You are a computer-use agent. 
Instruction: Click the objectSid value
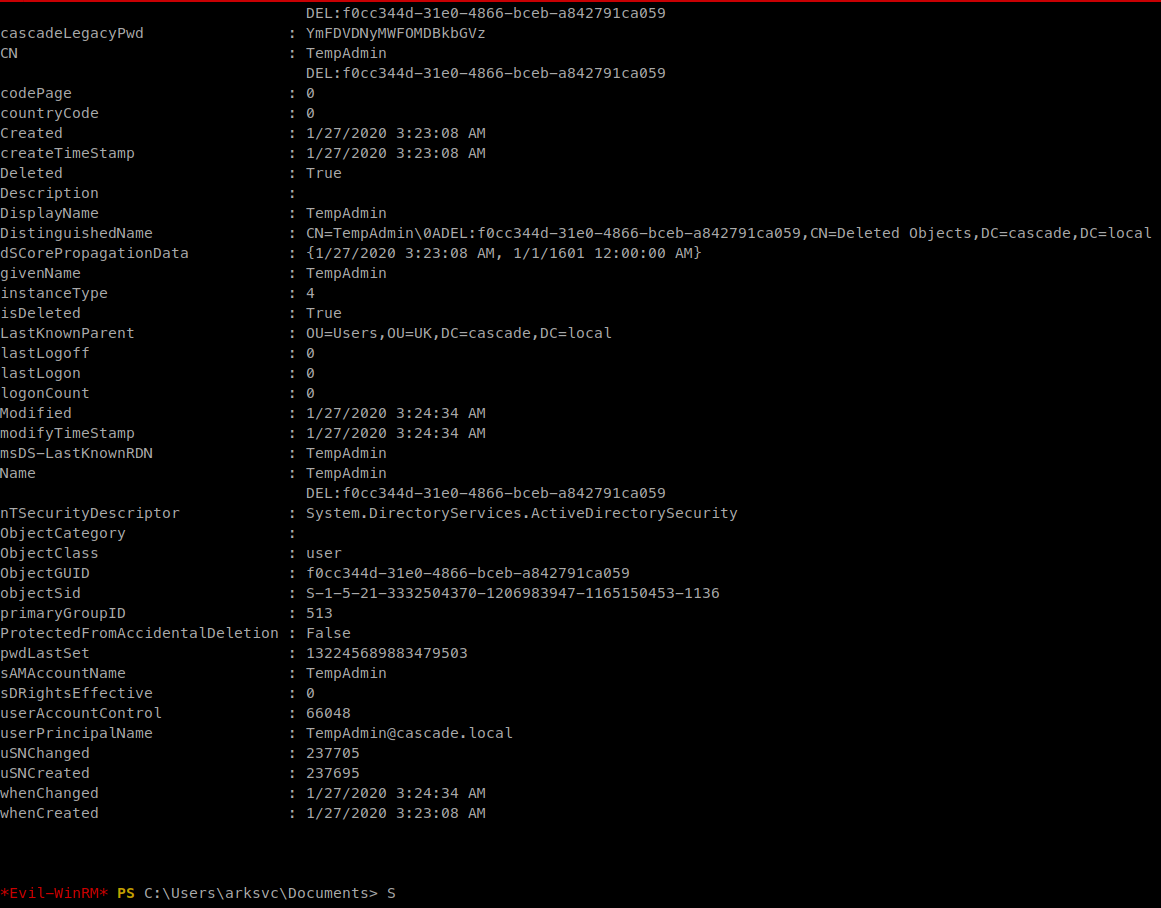(512, 593)
